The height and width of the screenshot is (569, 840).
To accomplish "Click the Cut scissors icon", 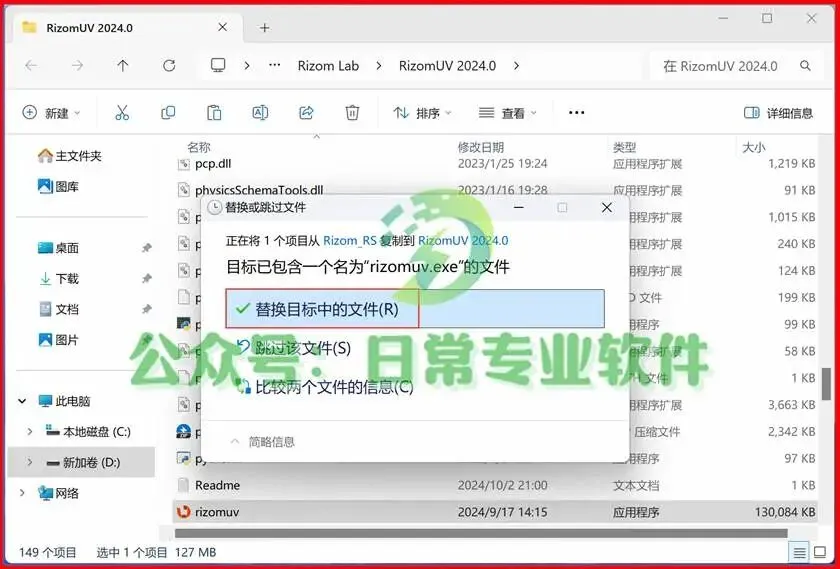I will [122, 113].
